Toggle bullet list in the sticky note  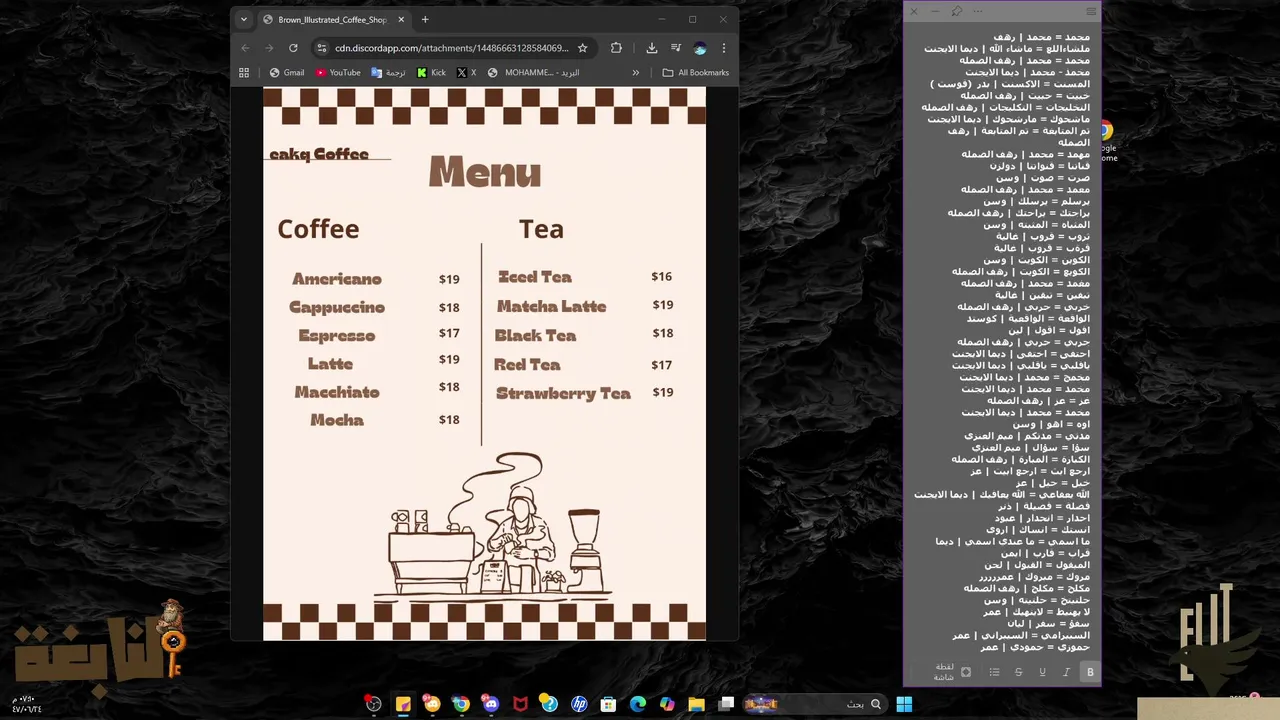click(994, 672)
